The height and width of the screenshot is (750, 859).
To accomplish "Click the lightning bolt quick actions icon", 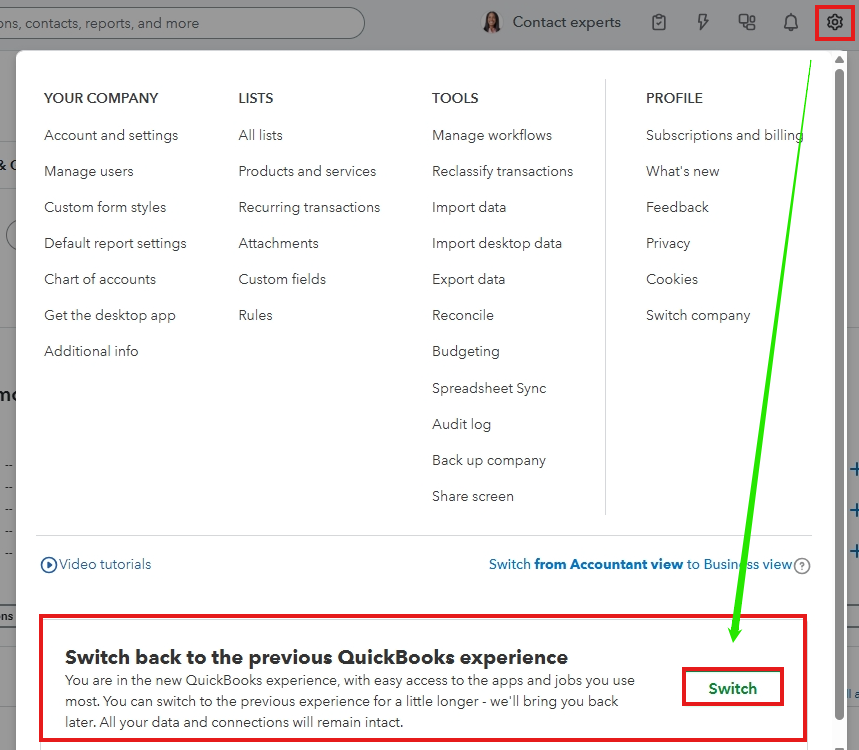I will point(703,22).
